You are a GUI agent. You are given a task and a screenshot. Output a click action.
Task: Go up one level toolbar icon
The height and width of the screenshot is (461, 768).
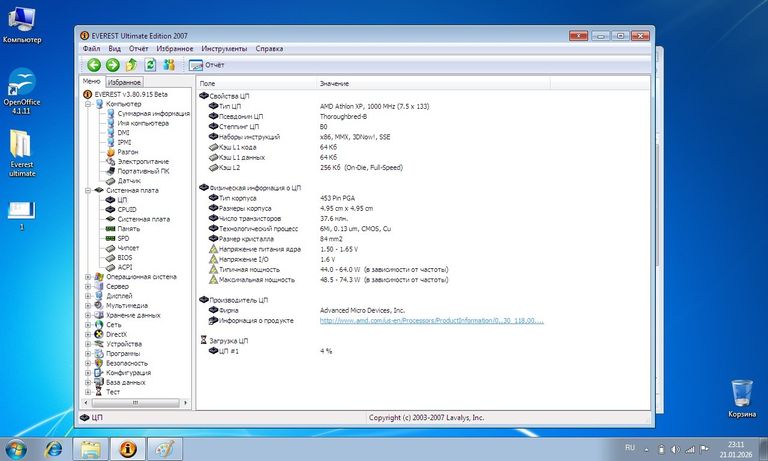point(131,65)
